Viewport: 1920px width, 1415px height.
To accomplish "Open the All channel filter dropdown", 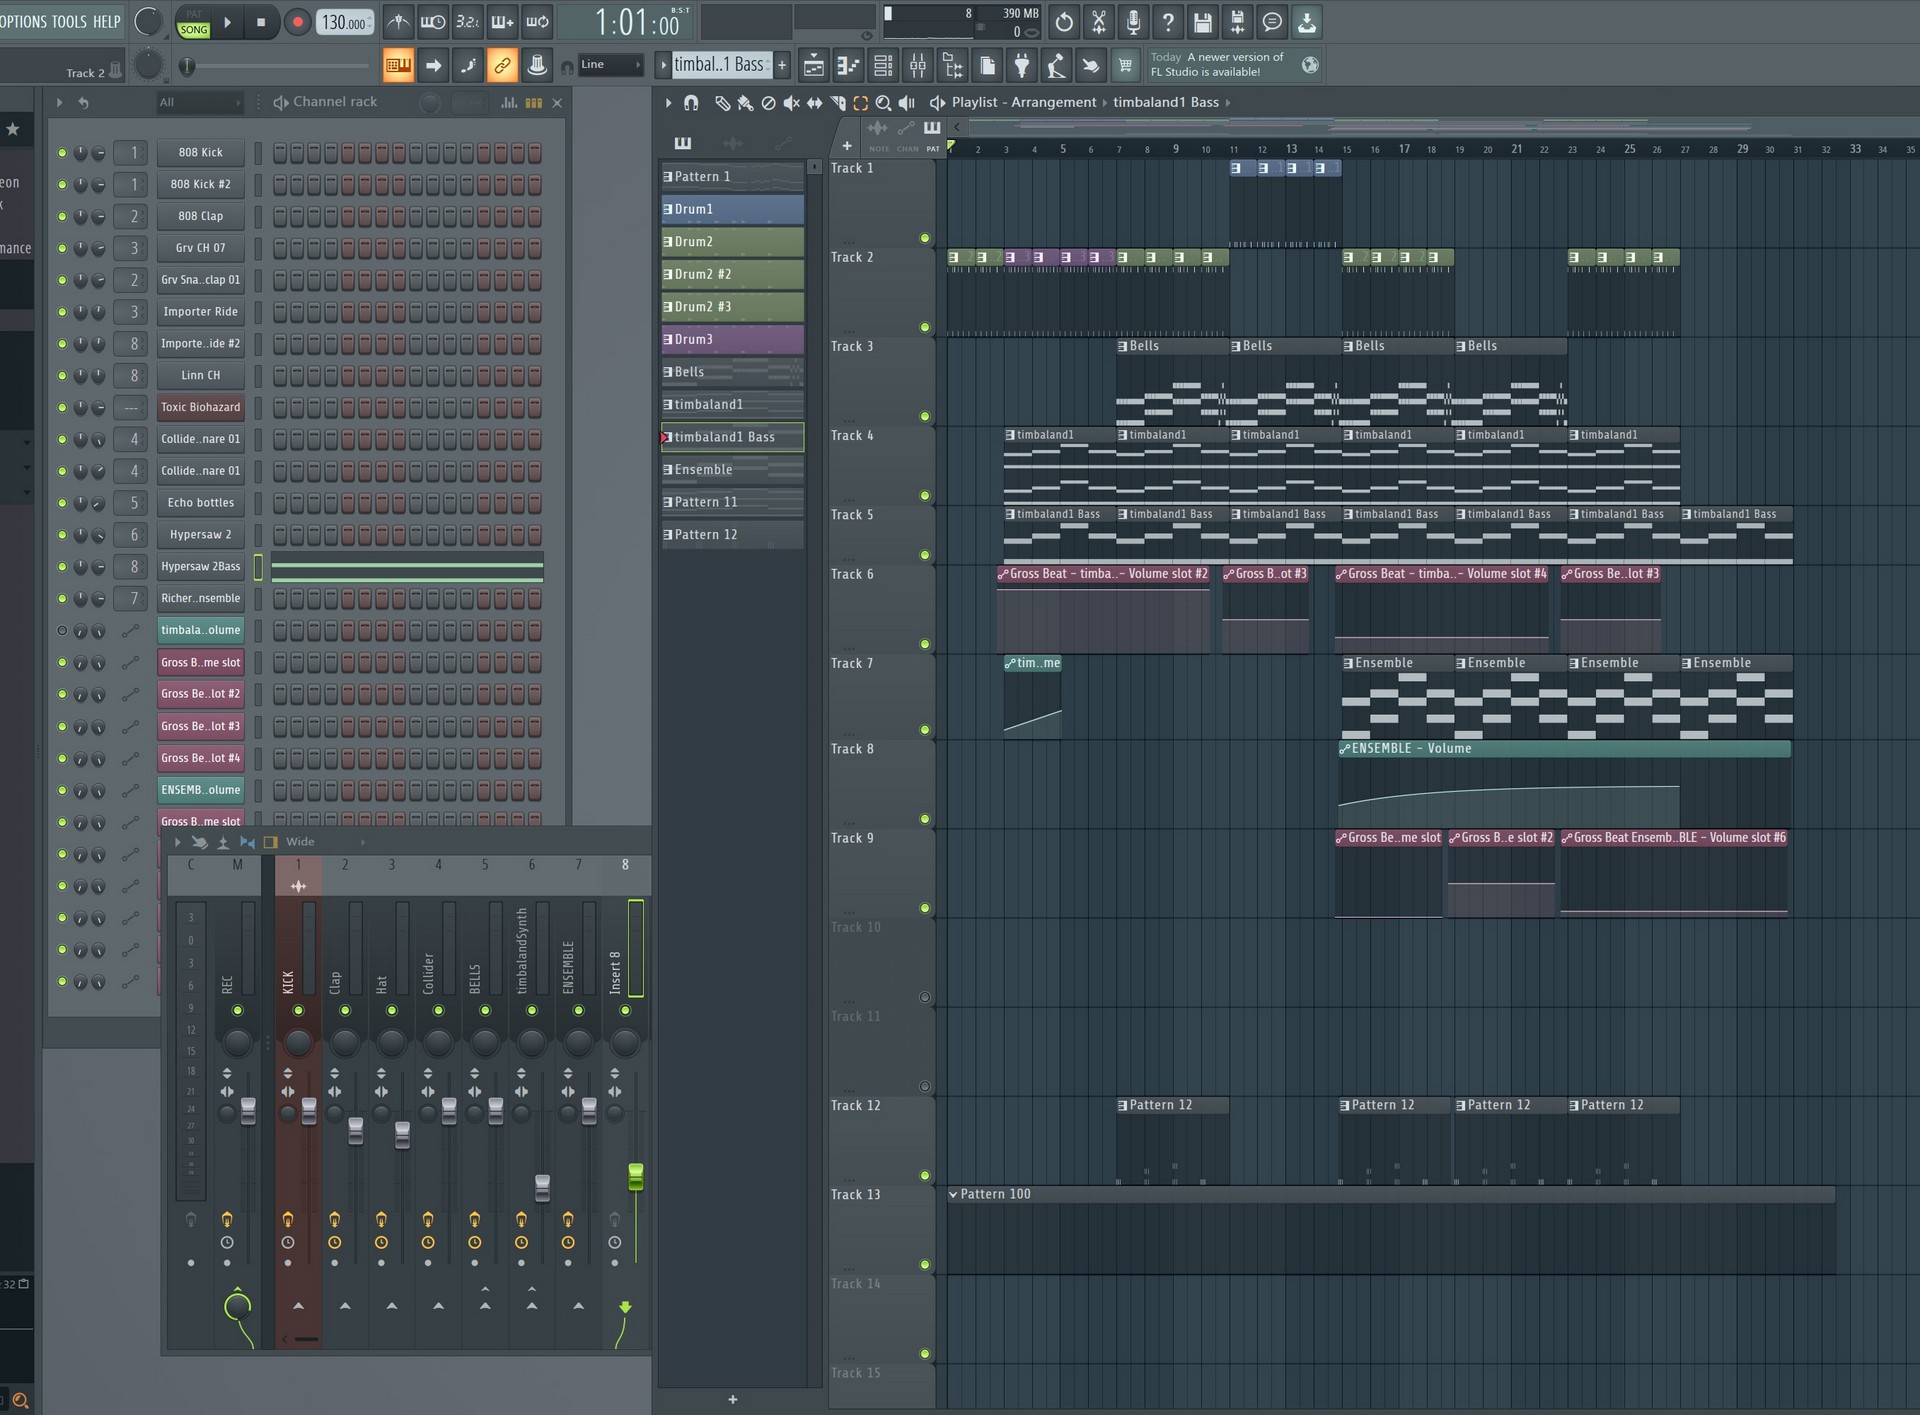I will click(200, 102).
